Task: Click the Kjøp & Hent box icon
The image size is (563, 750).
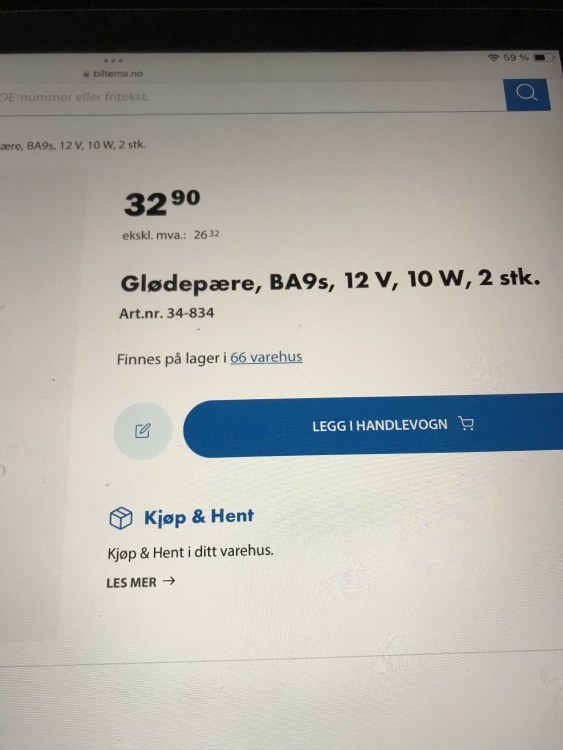Action: coord(121,518)
